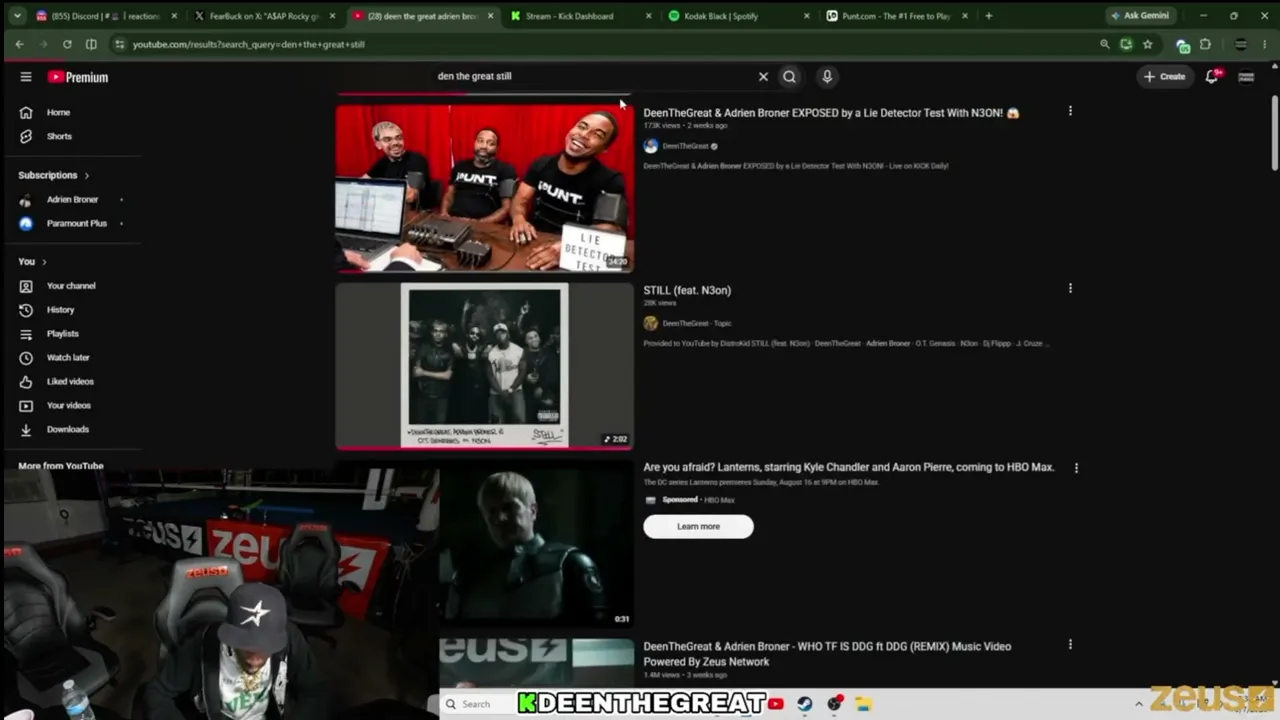Visit the DeenTheGreat - Topic channel

(x=697, y=323)
